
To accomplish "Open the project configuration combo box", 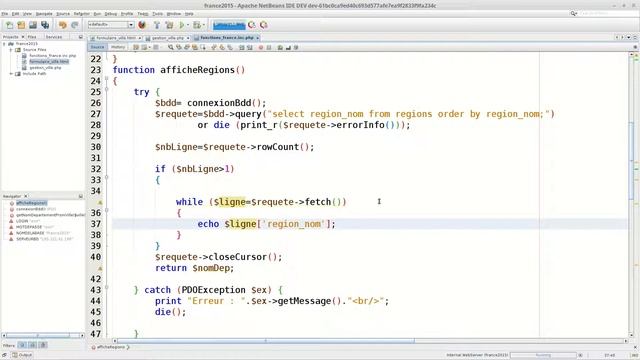I will [111, 25].
